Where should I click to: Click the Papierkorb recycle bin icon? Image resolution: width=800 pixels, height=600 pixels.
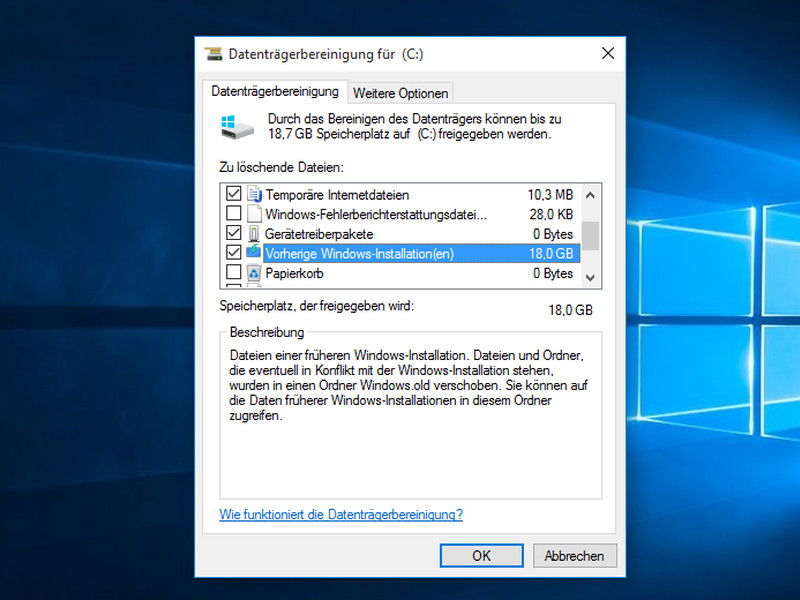[254, 273]
